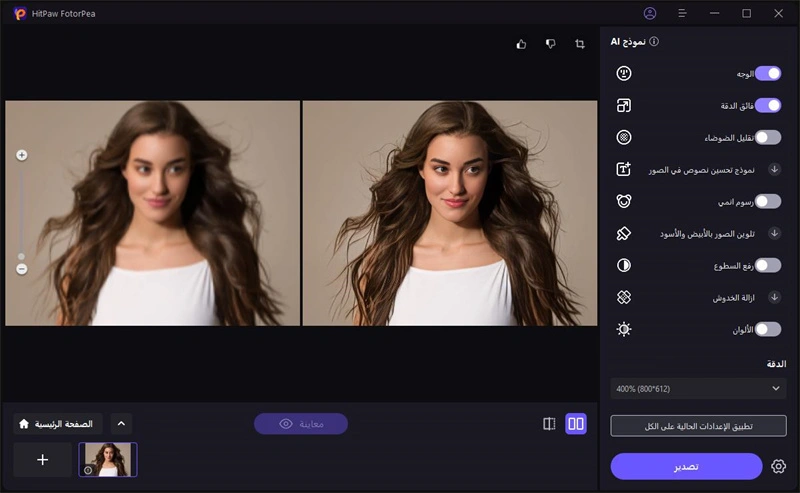The height and width of the screenshot is (493, 800).
Task: Disable the الوجه face model toggle
Action: pos(767,73)
